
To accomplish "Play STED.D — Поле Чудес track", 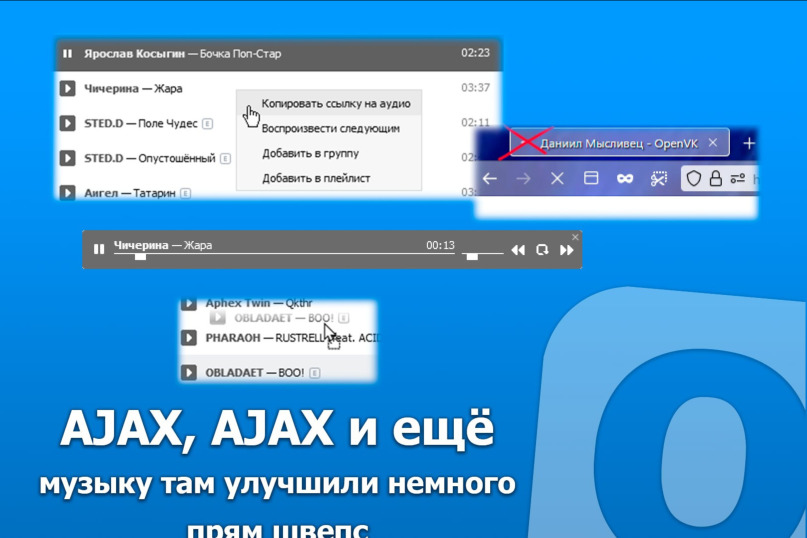I will click(67, 124).
